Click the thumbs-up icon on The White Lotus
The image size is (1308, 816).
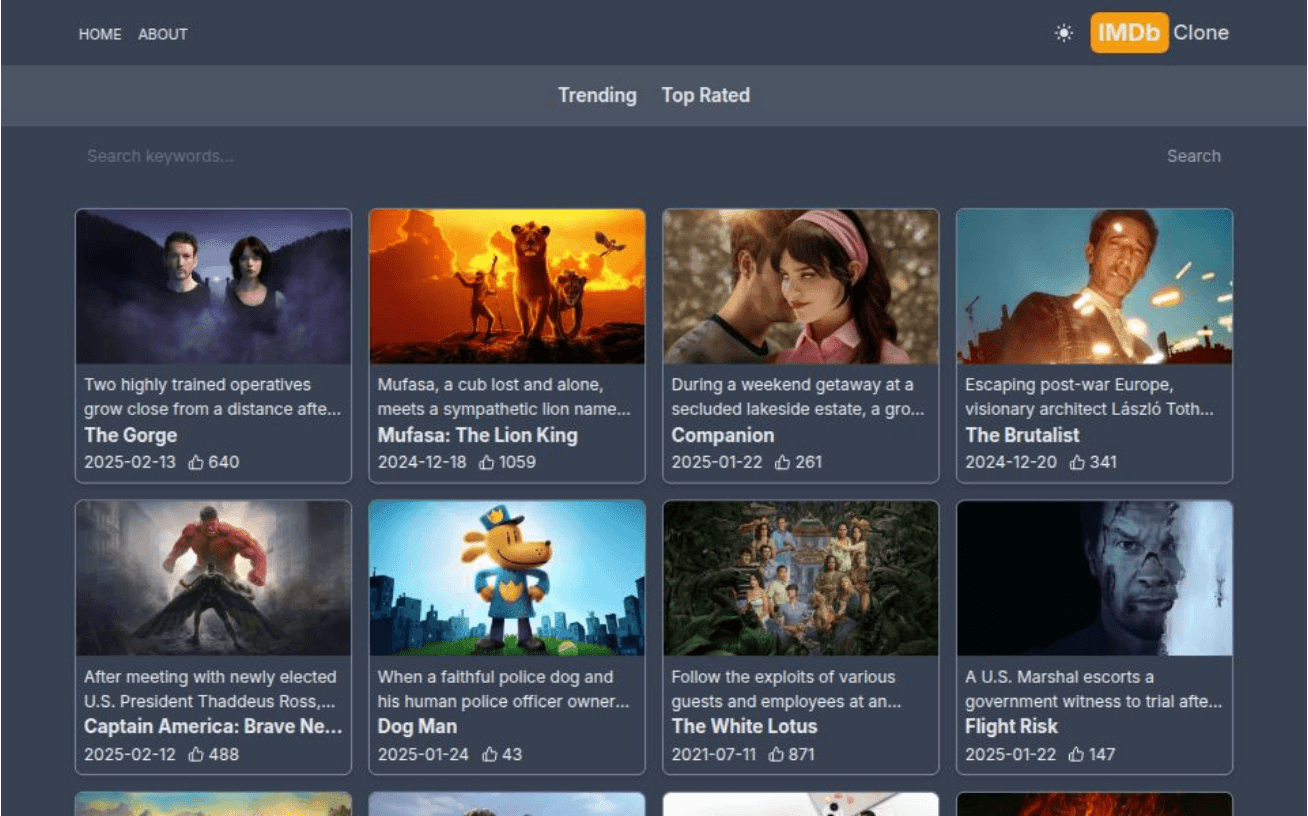point(776,754)
